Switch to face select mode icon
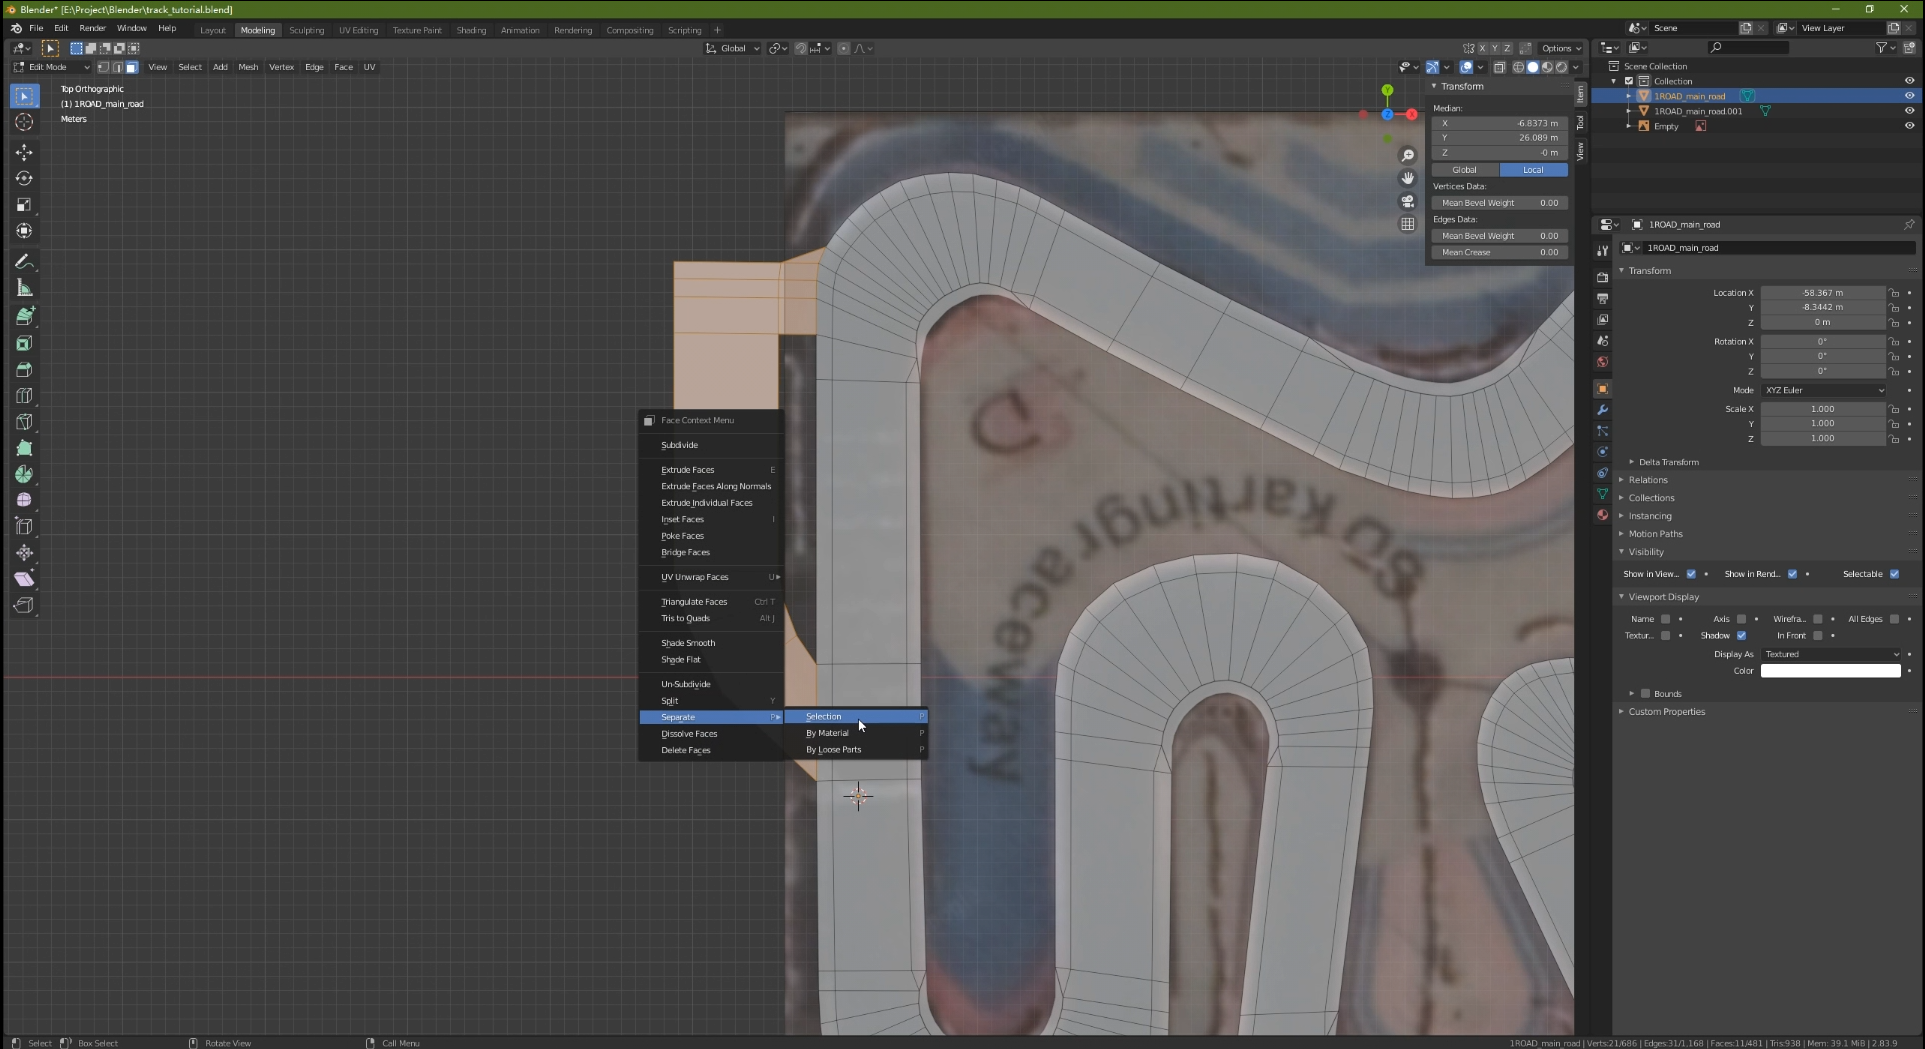The width and height of the screenshot is (1925, 1049). 132,67
